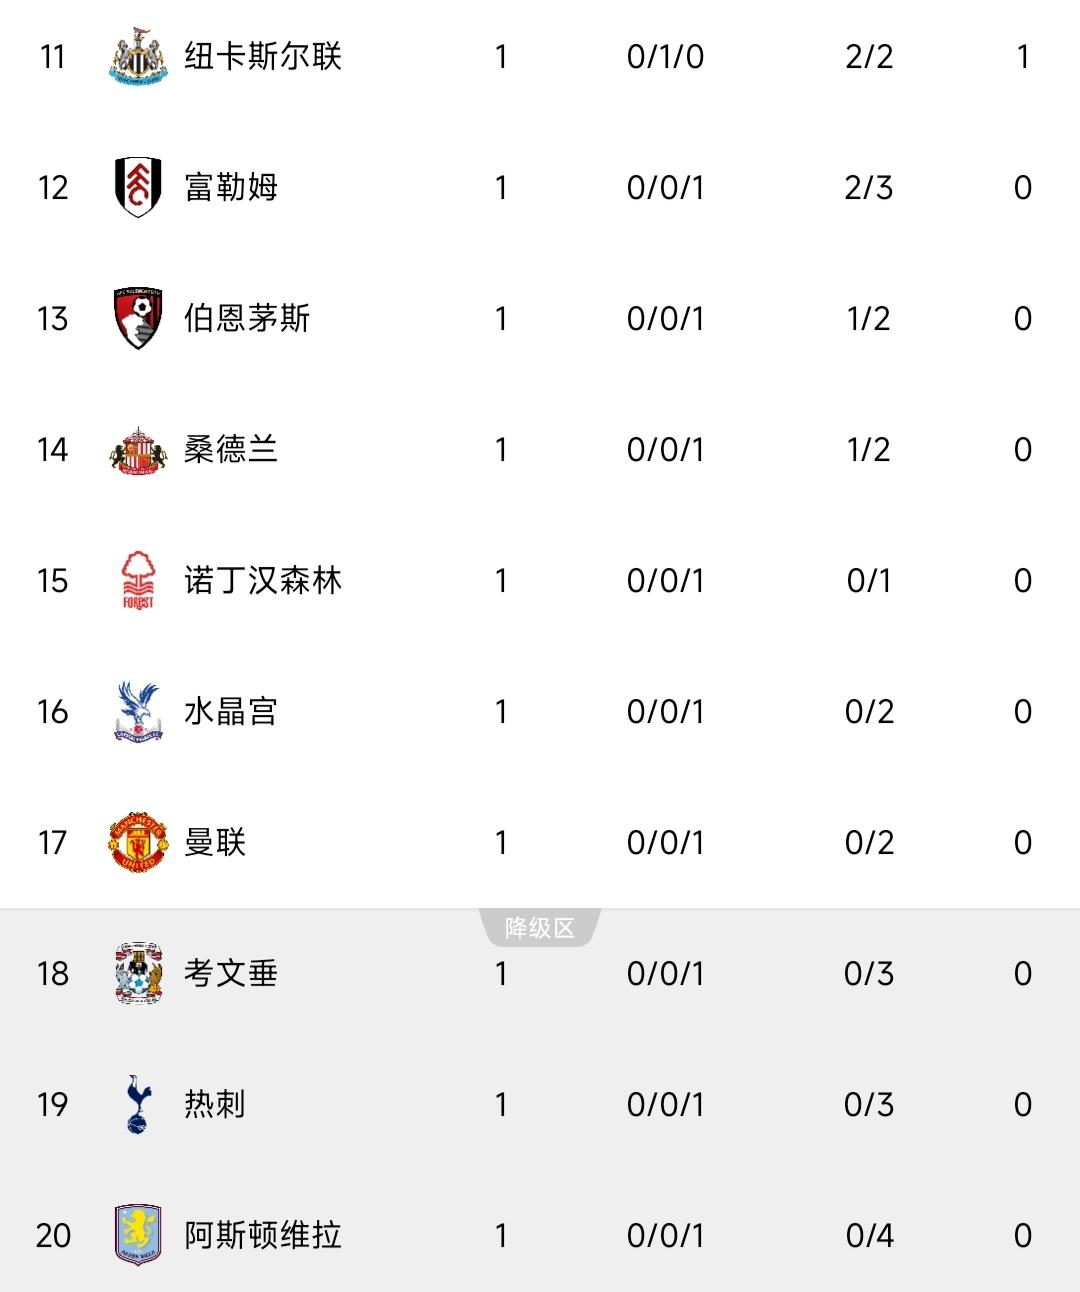
Task: Open 阿斯顿维拉 team name link
Action: coord(263,1235)
